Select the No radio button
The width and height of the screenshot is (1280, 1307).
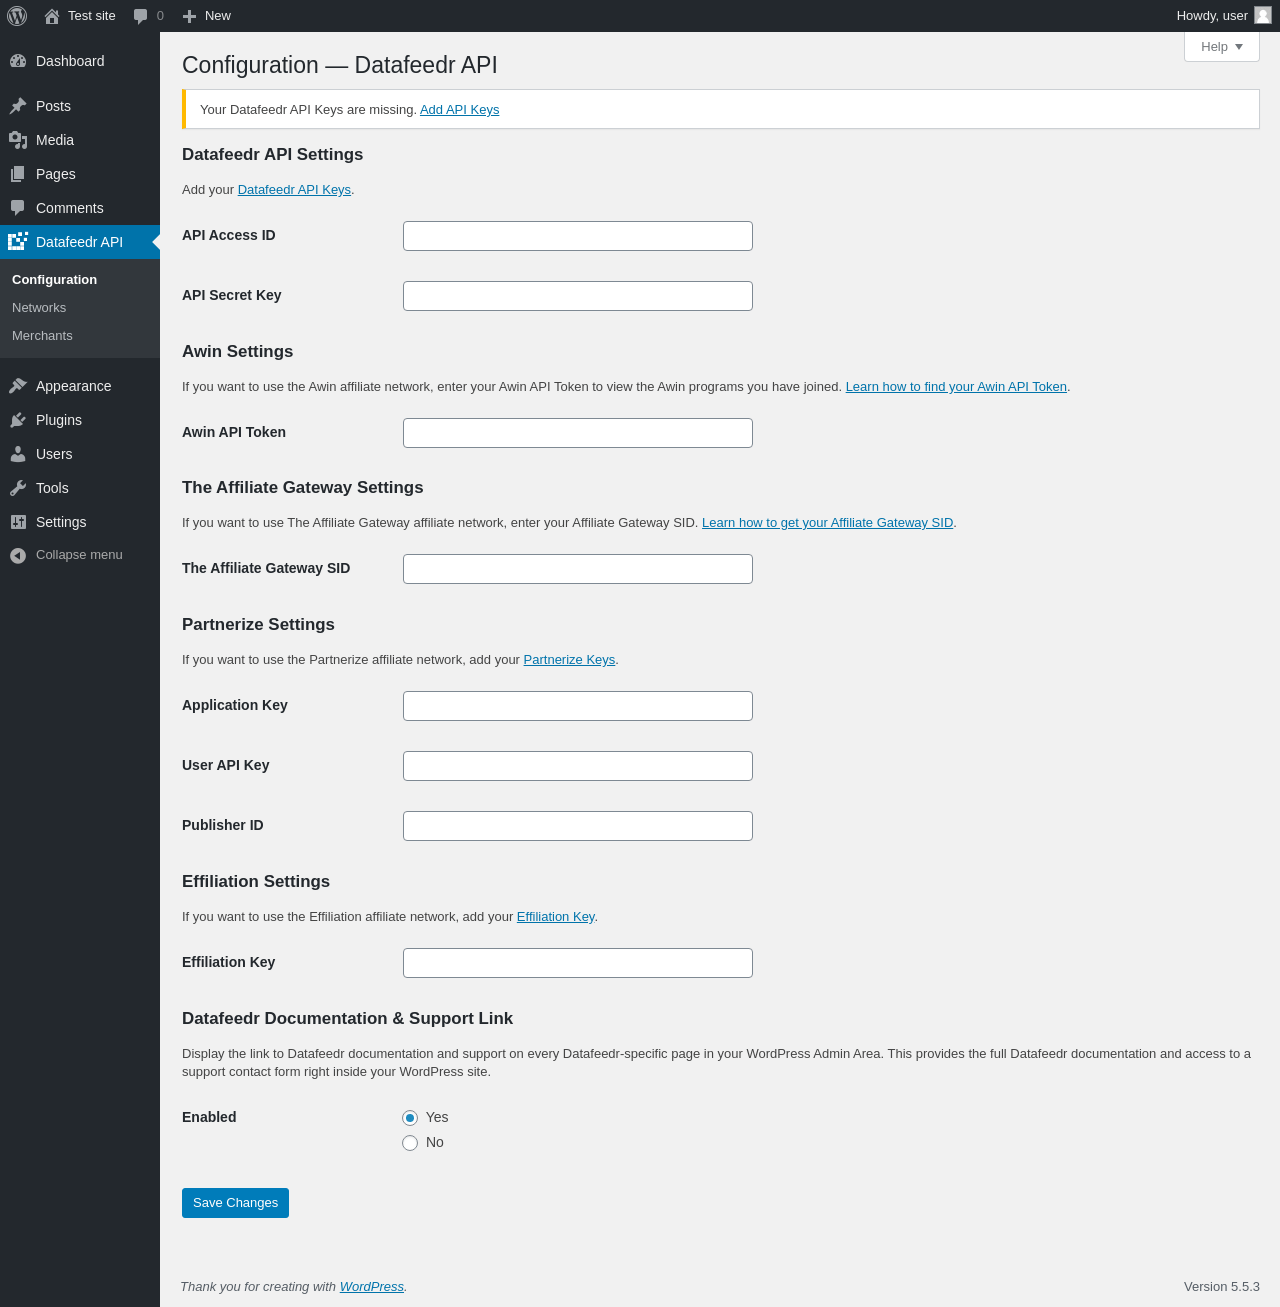410,1143
